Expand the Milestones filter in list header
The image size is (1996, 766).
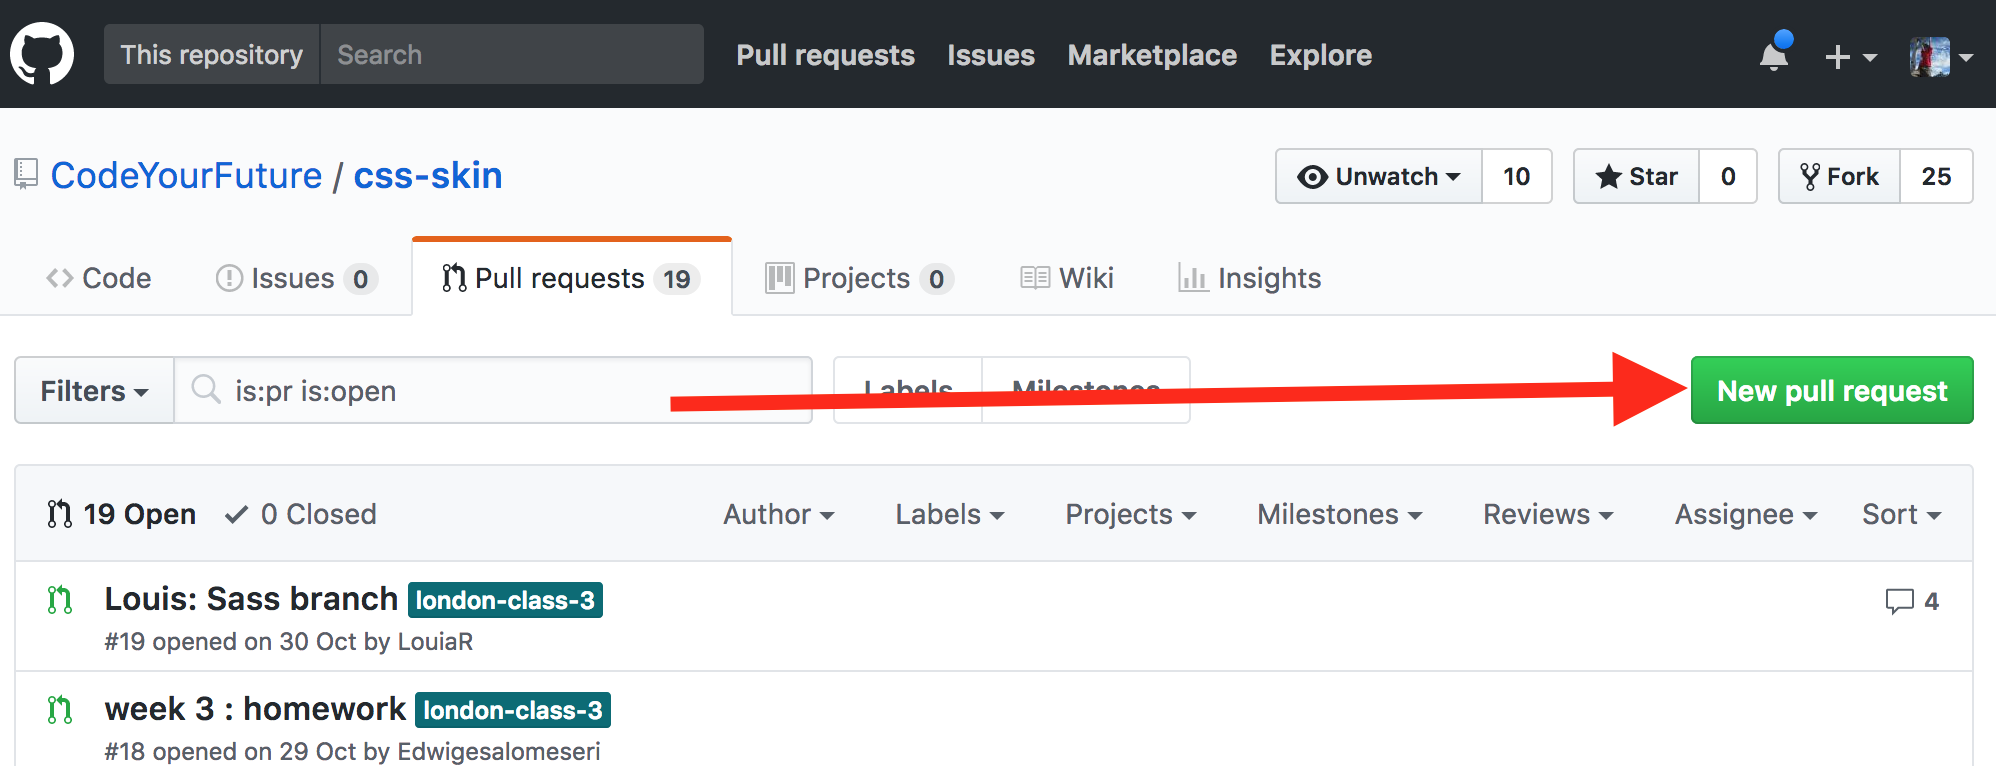[1340, 514]
